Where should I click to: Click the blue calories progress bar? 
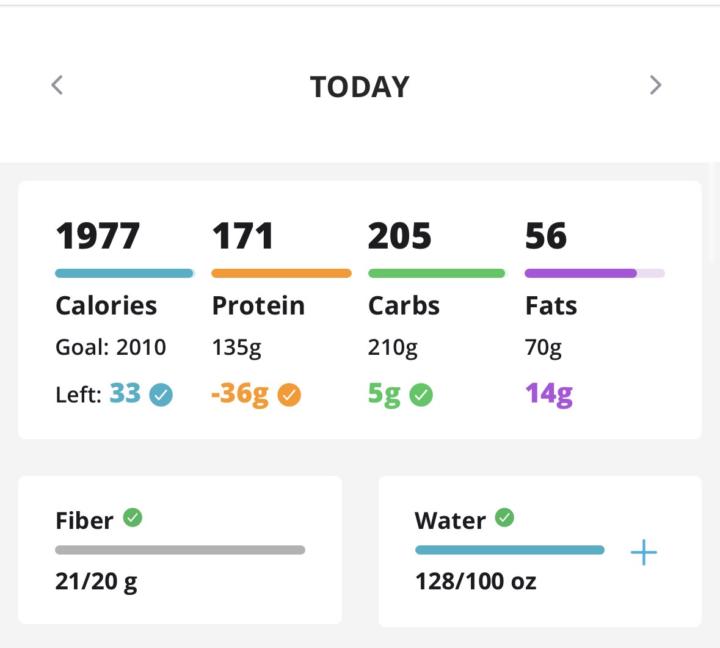(x=124, y=273)
